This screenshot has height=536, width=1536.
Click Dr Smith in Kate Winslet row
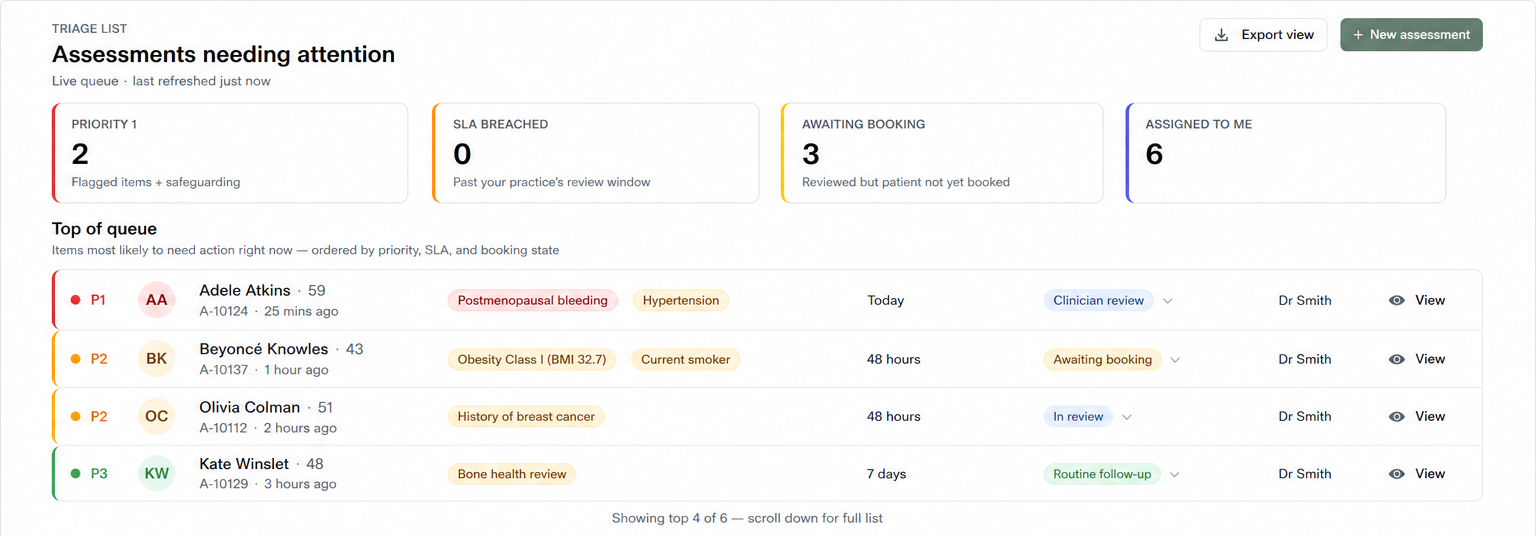[1305, 474]
